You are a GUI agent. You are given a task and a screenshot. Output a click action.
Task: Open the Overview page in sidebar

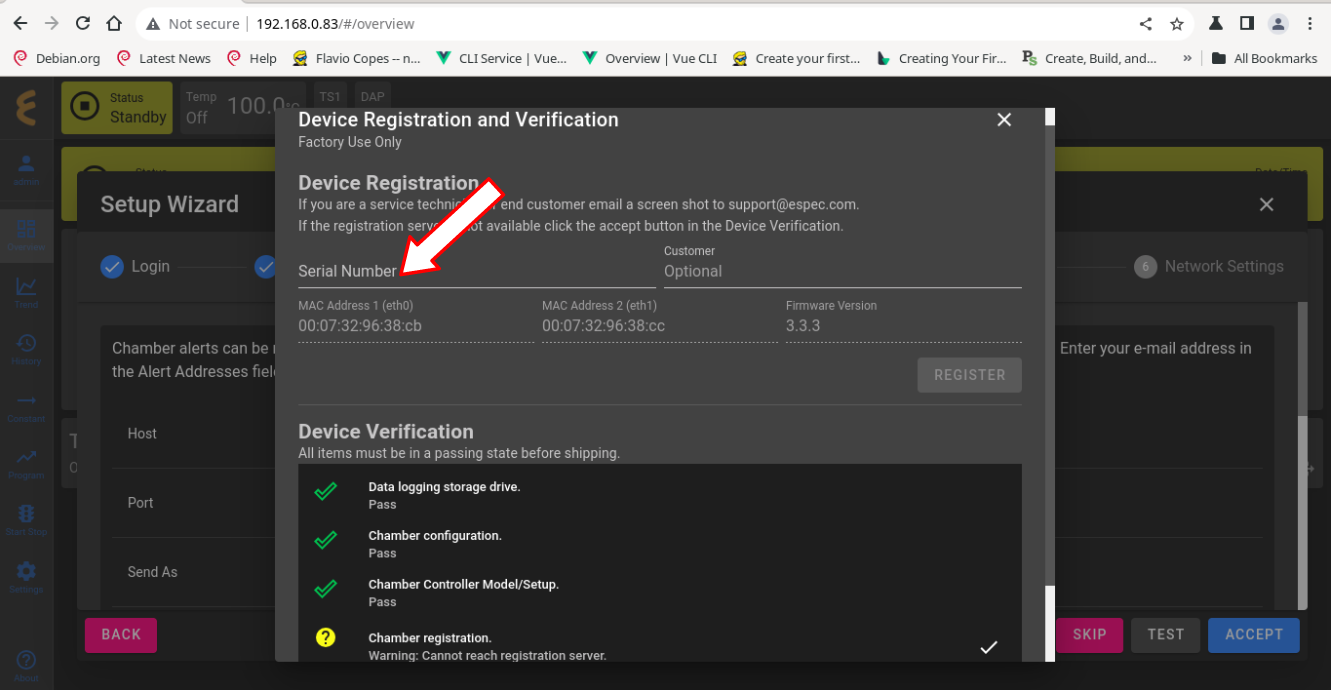(x=26, y=236)
